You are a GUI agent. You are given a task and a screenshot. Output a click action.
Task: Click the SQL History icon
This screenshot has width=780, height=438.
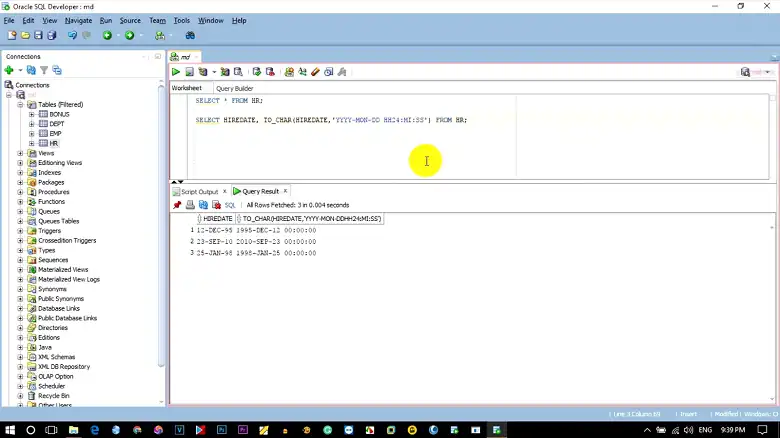[x=328, y=72]
